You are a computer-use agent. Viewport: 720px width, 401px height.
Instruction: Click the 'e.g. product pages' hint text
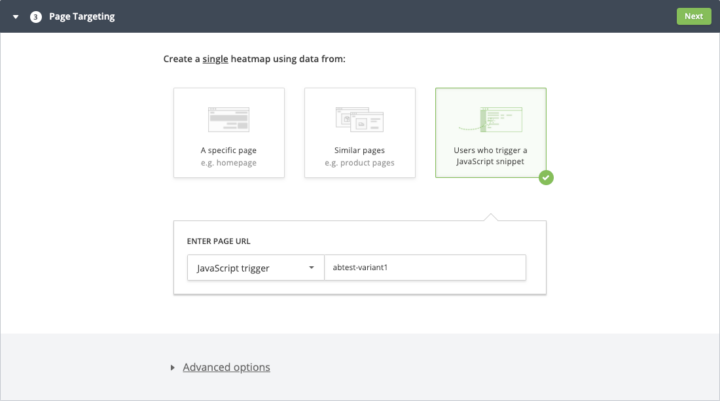[x=360, y=163]
